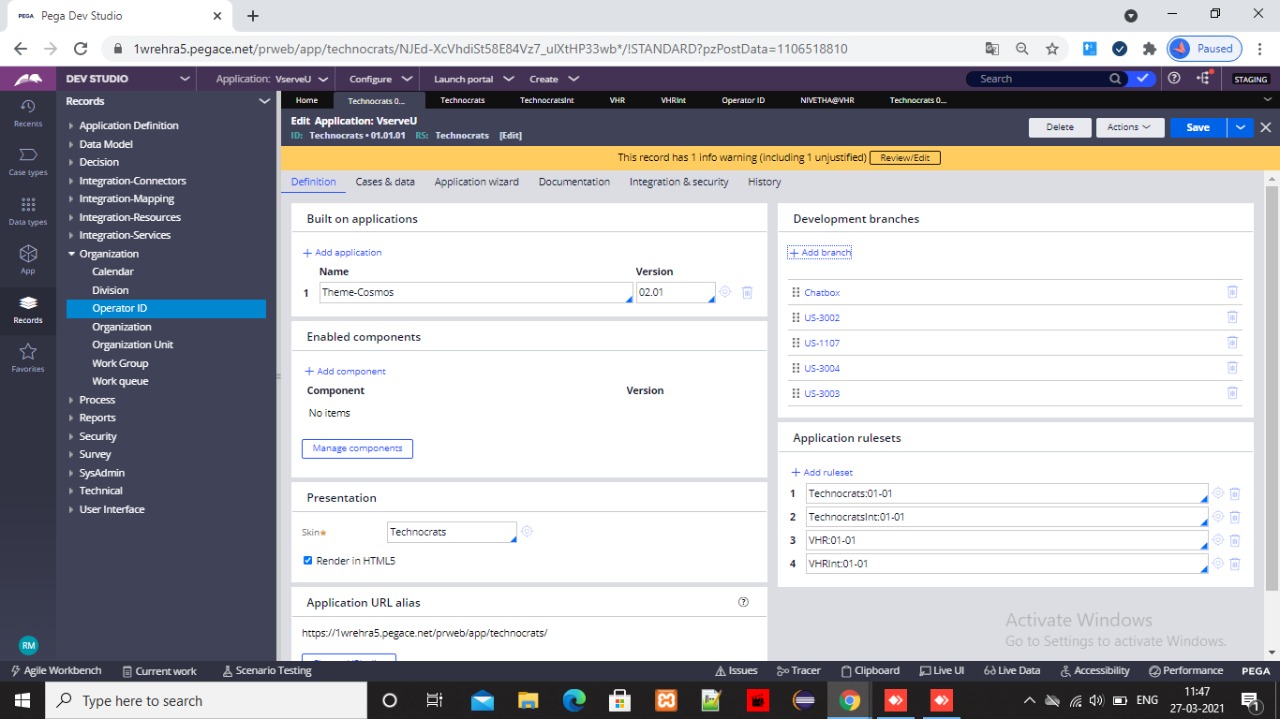Delete the Theme-Cosmos built-on application
Viewport: 1280px width, 719px height.
click(747, 292)
